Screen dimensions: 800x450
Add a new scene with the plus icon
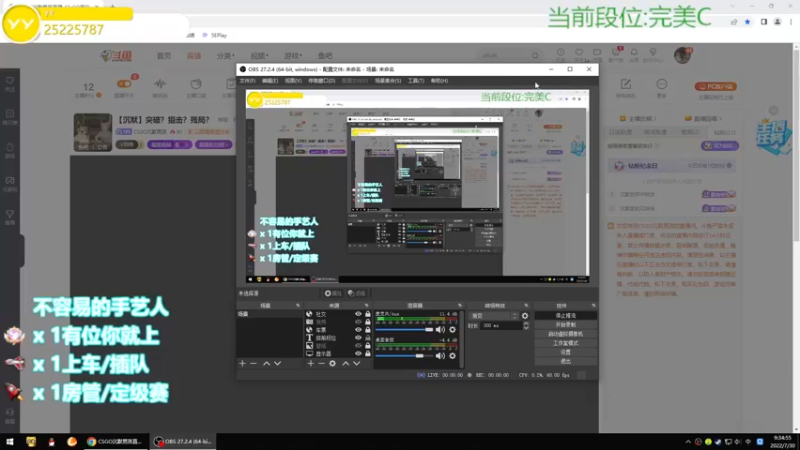click(242, 363)
